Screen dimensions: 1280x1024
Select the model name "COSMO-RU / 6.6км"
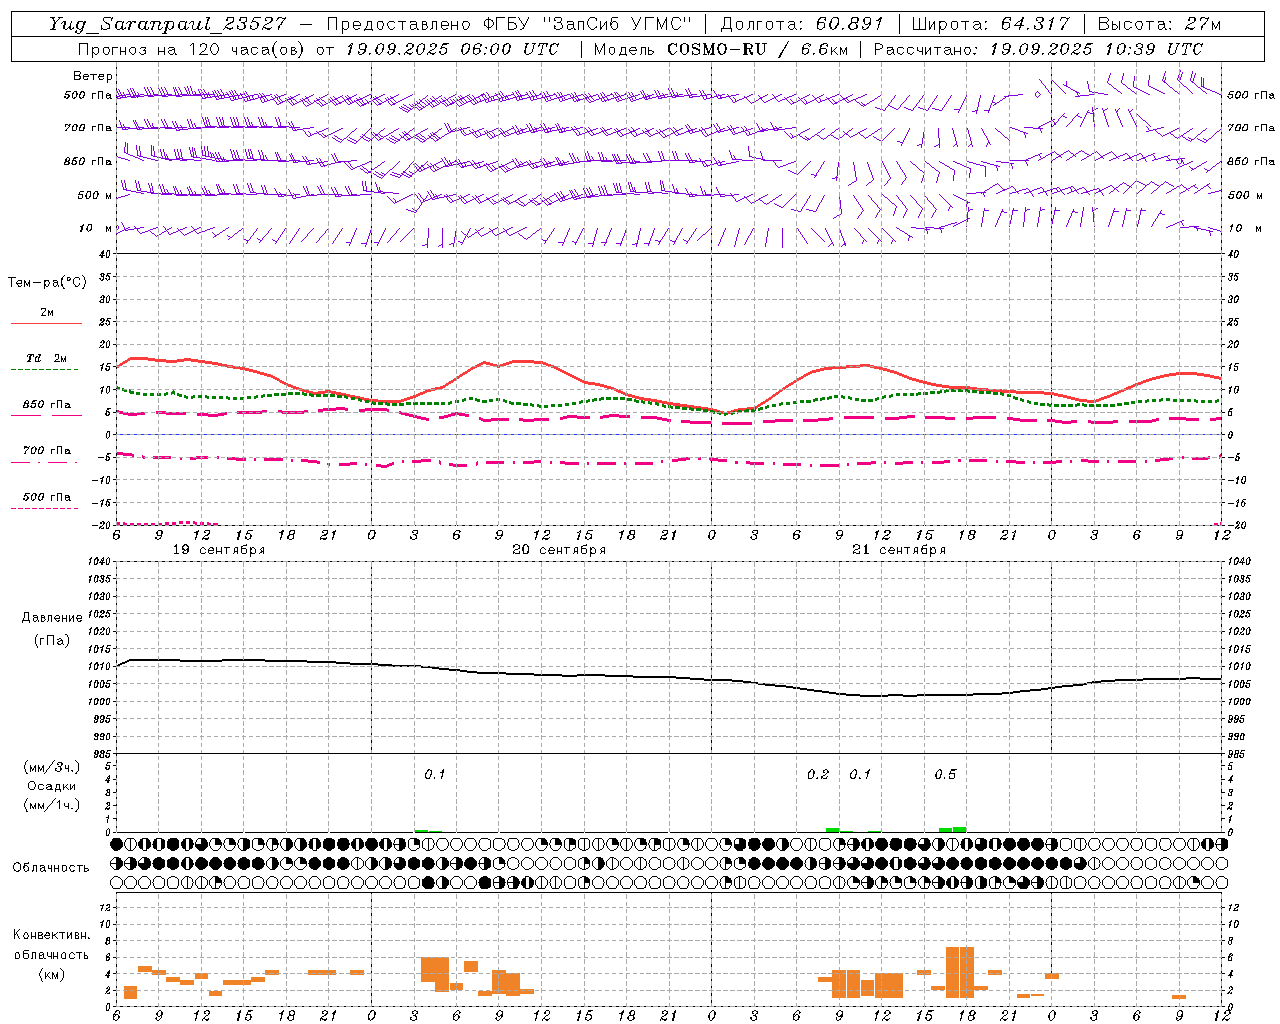tap(755, 49)
